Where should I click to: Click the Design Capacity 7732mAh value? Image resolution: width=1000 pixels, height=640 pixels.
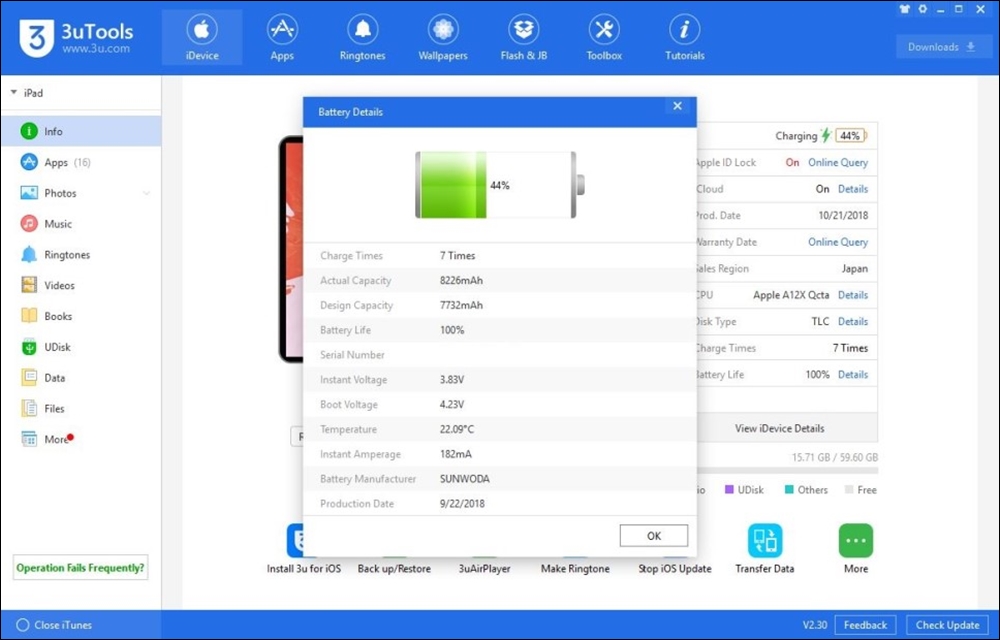pos(461,305)
